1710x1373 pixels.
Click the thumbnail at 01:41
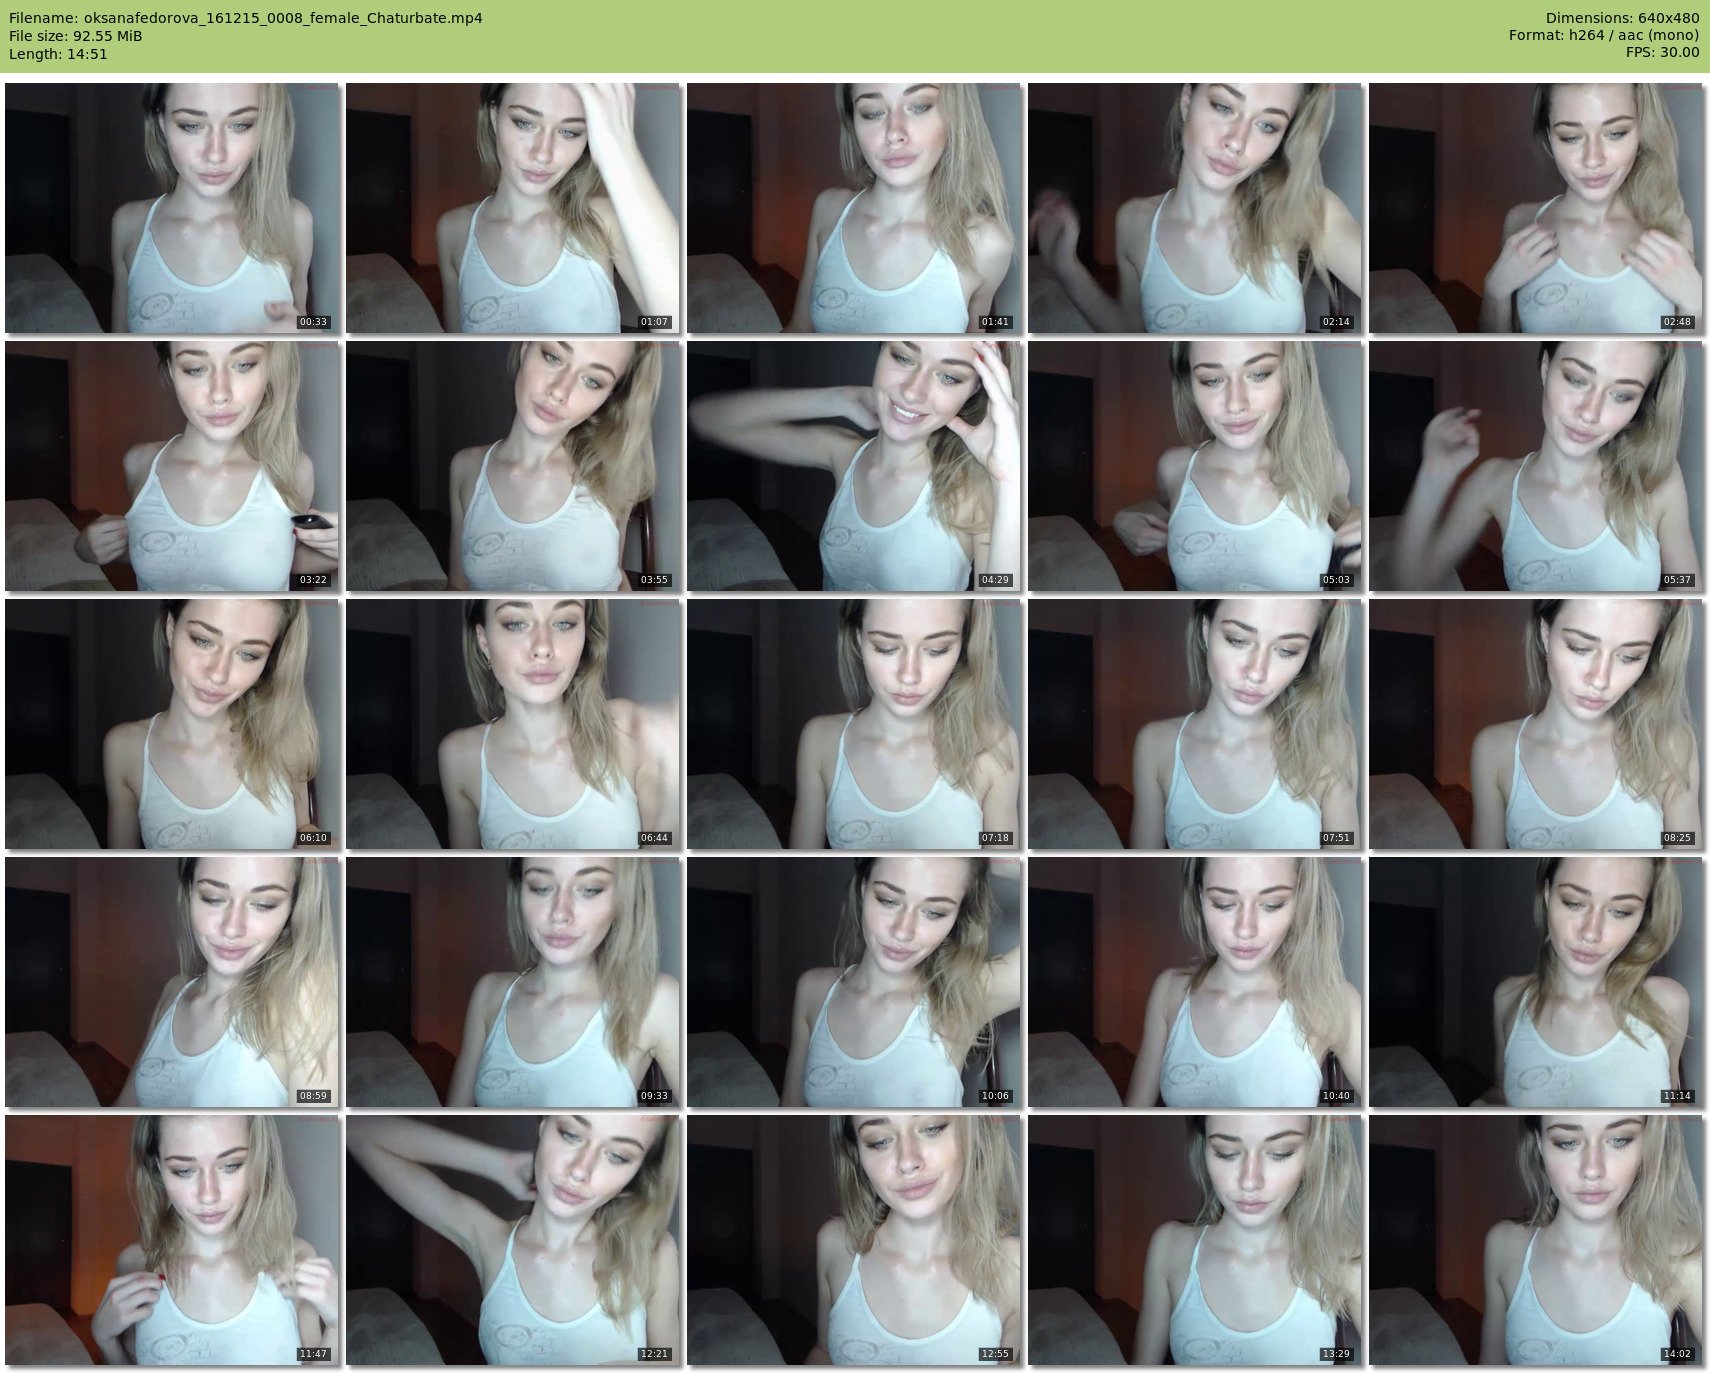click(854, 208)
